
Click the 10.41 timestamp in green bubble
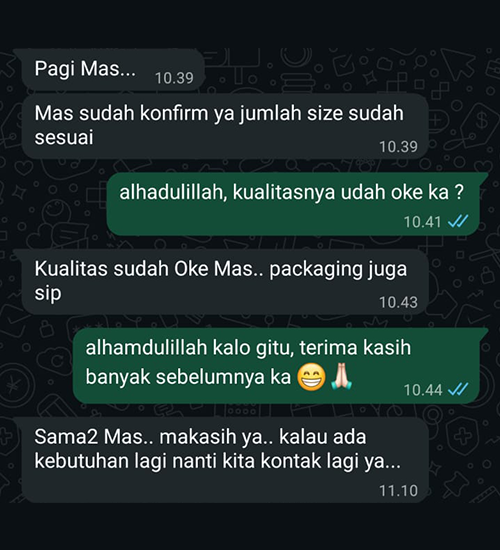click(422, 222)
